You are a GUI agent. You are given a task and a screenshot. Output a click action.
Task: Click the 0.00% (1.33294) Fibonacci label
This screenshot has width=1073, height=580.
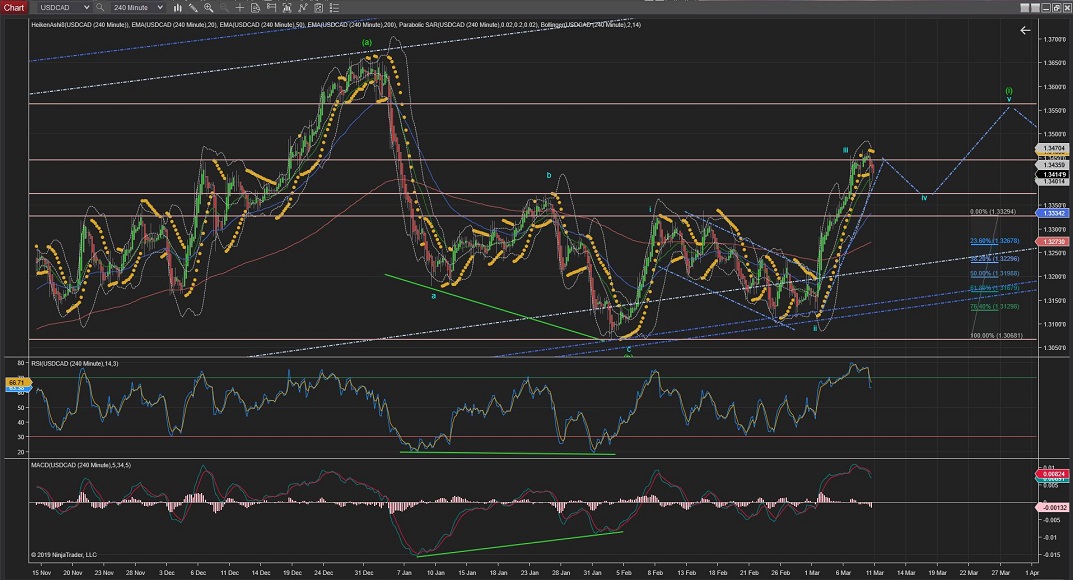click(x=993, y=212)
